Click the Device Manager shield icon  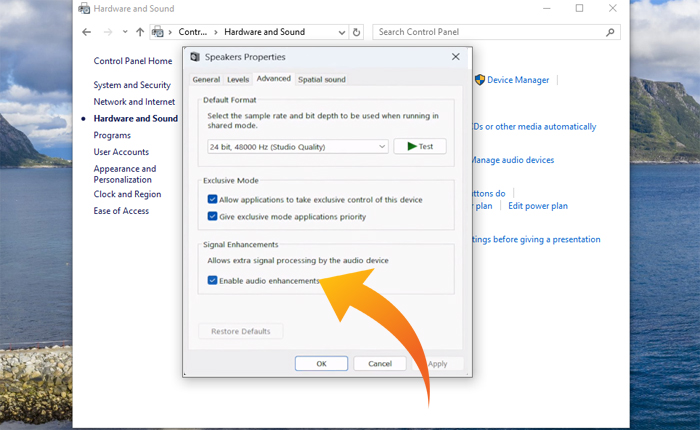click(x=479, y=80)
